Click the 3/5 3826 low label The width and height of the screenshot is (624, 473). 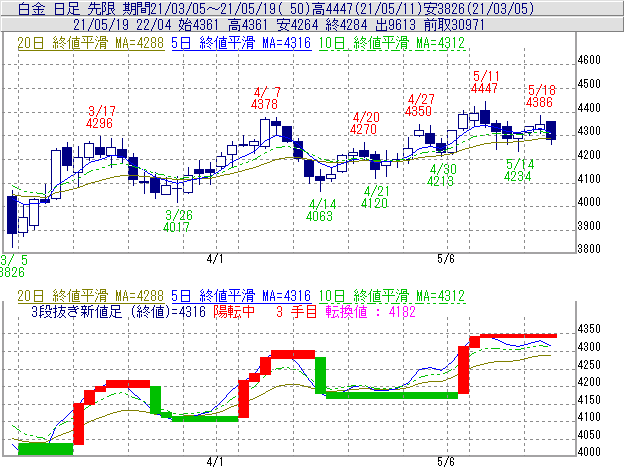click(x=14, y=266)
